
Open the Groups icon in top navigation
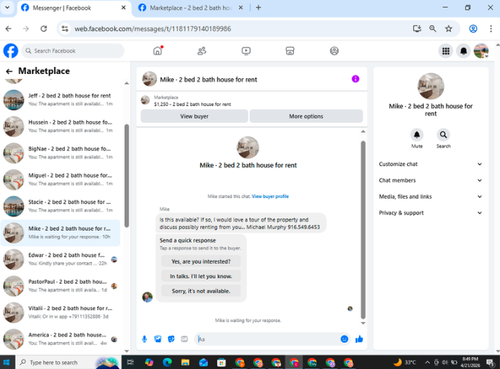pos(334,51)
